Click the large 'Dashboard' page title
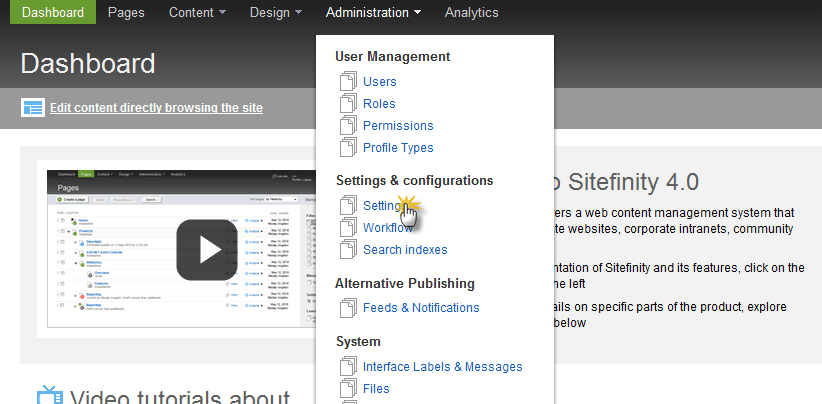 point(88,63)
